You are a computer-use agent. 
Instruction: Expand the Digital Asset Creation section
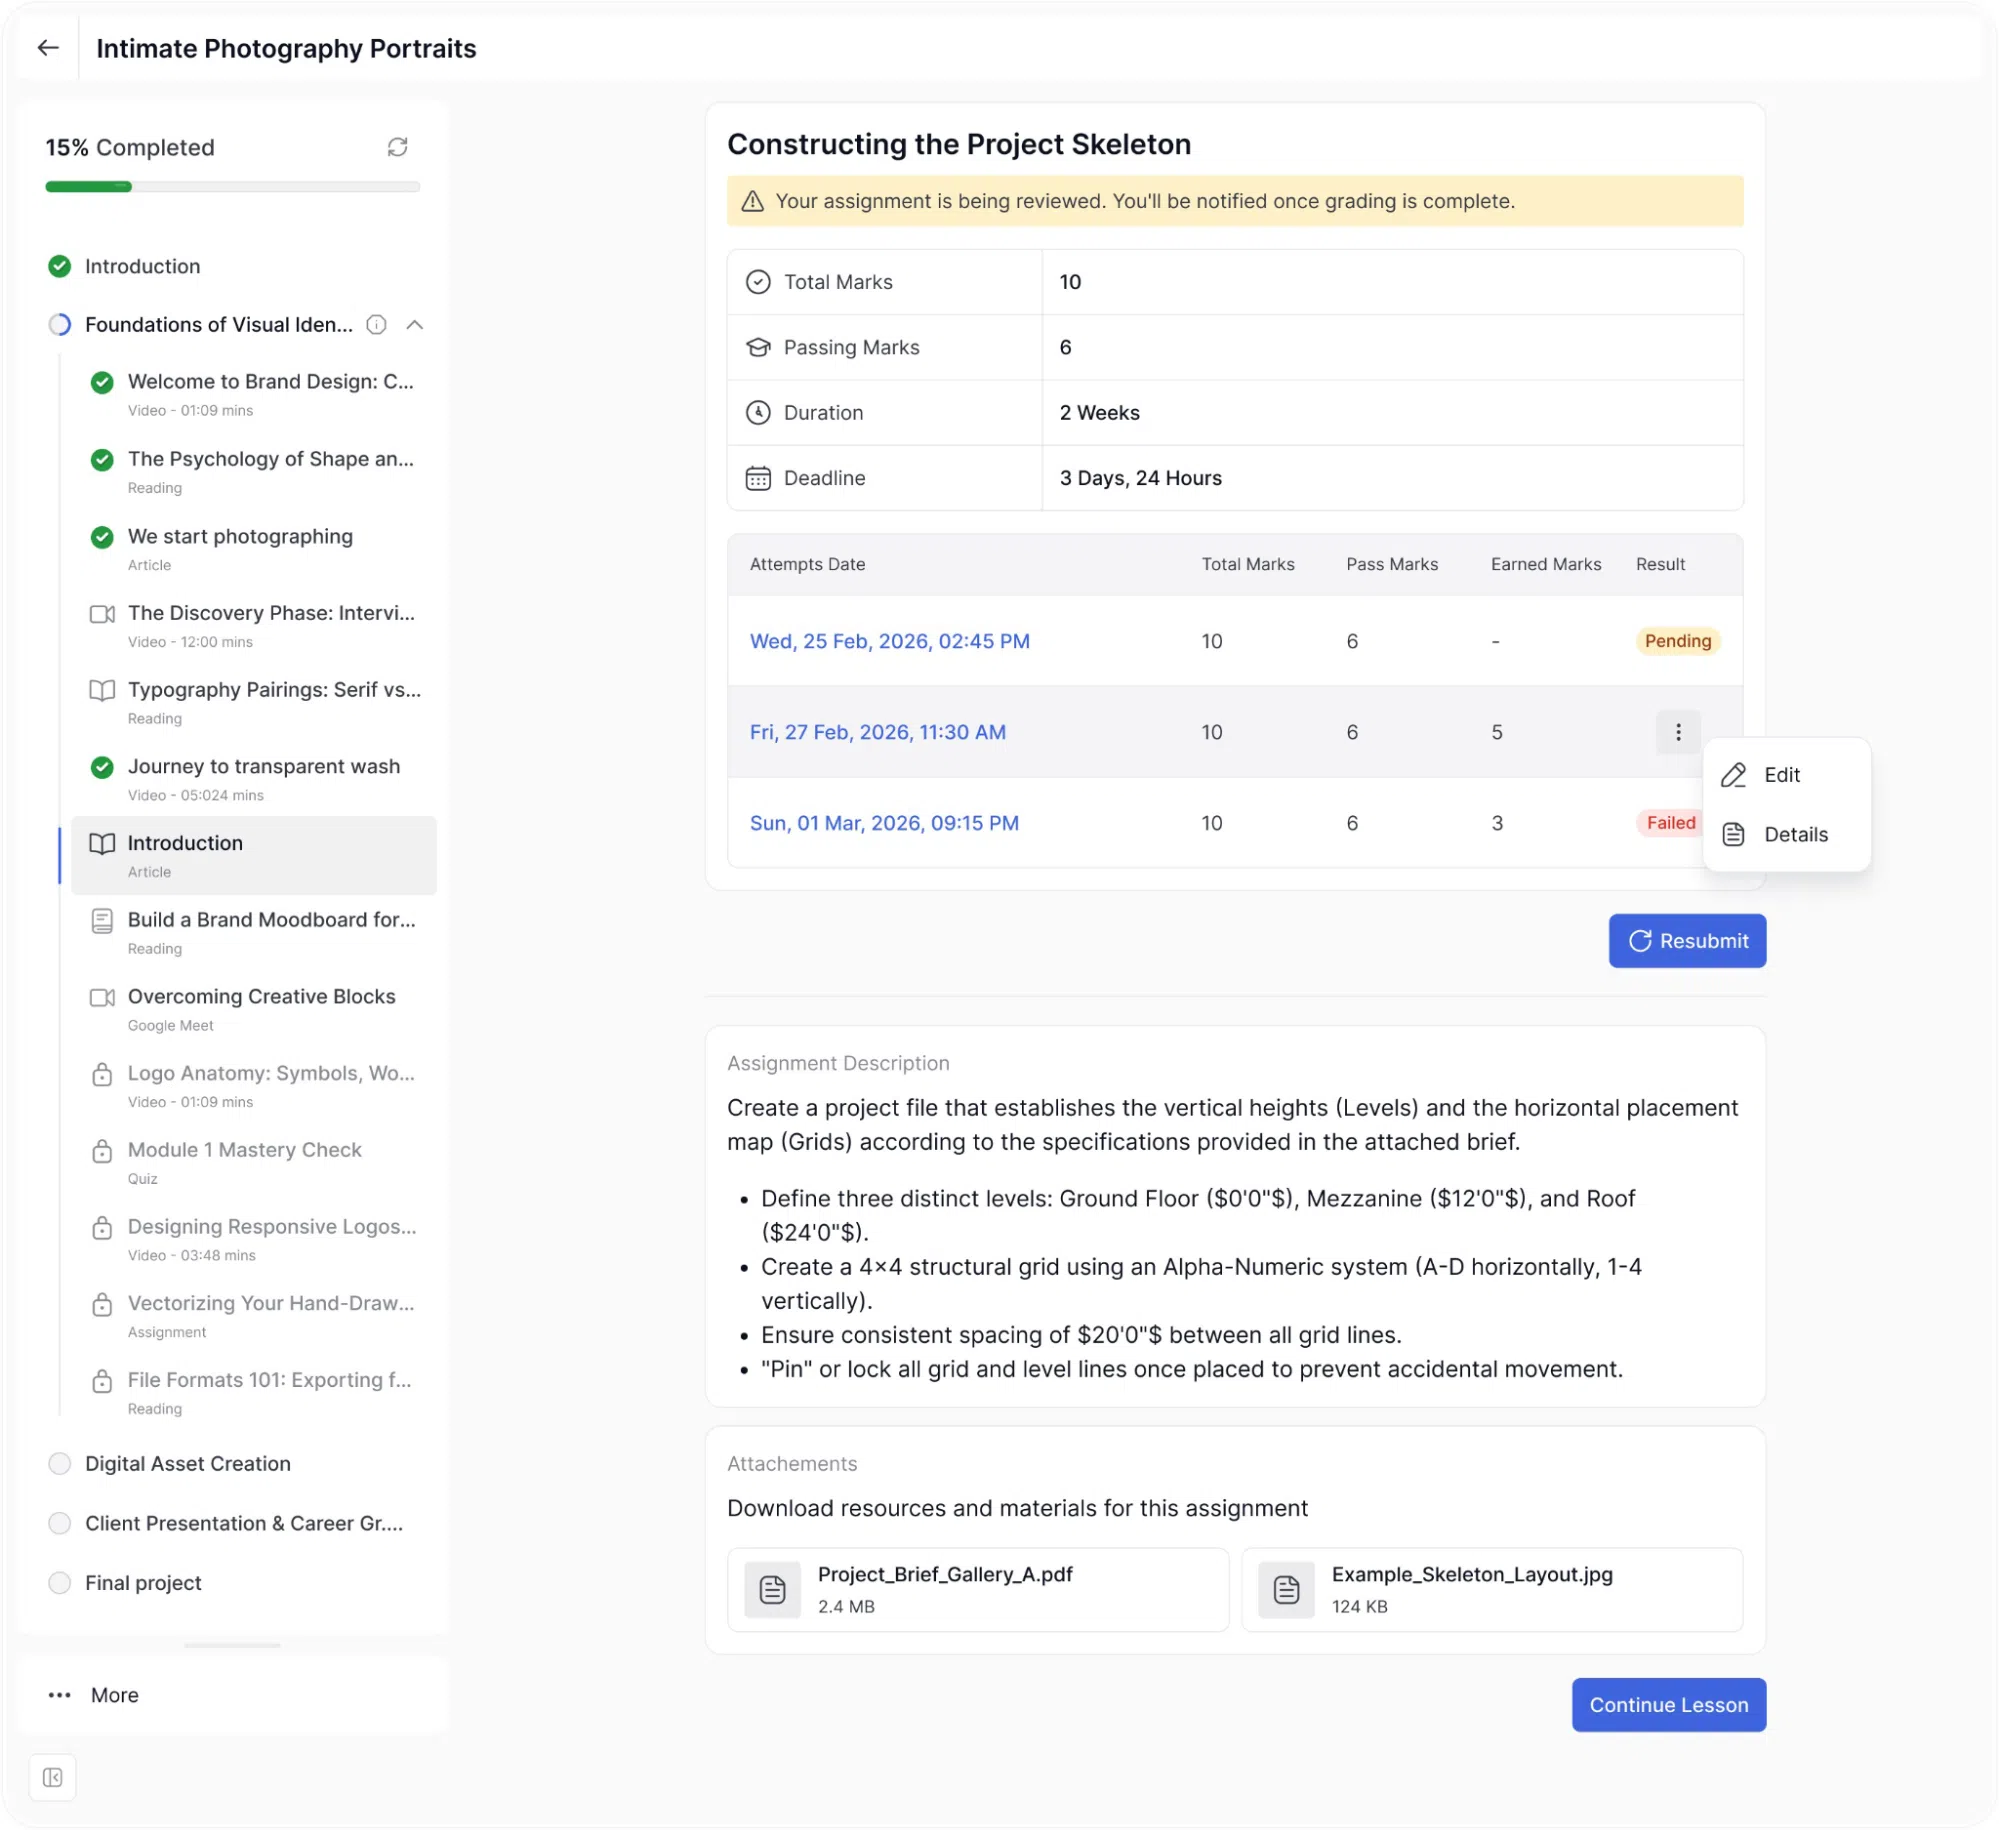tap(188, 1464)
